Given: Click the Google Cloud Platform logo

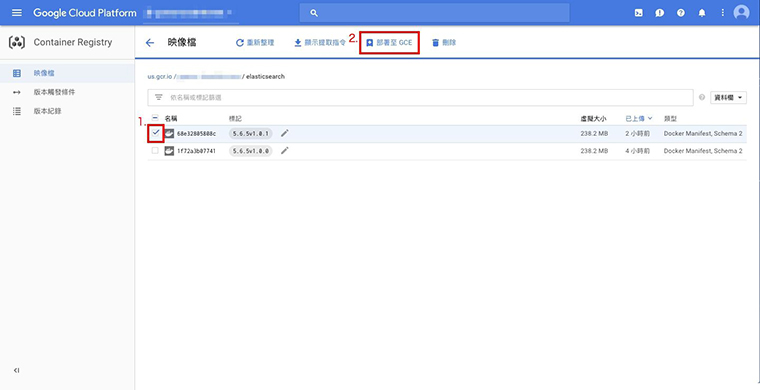Looking at the screenshot, I should pos(85,13).
